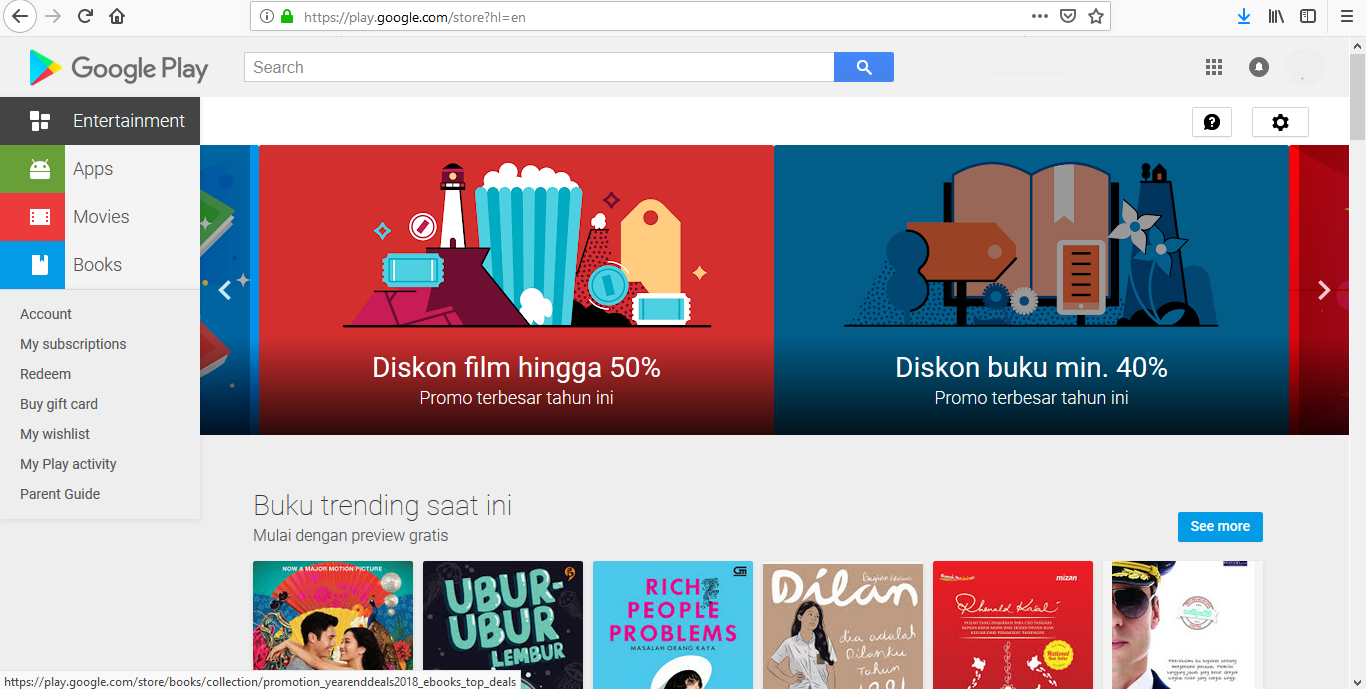Open the Dilan book cover
1369x689 pixels.
point(843,625)
